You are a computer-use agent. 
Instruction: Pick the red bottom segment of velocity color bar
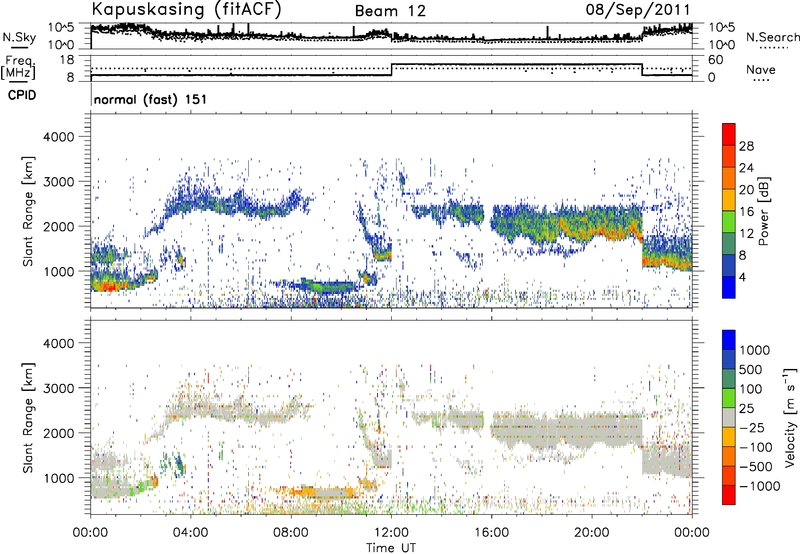[x=729, y=494]
